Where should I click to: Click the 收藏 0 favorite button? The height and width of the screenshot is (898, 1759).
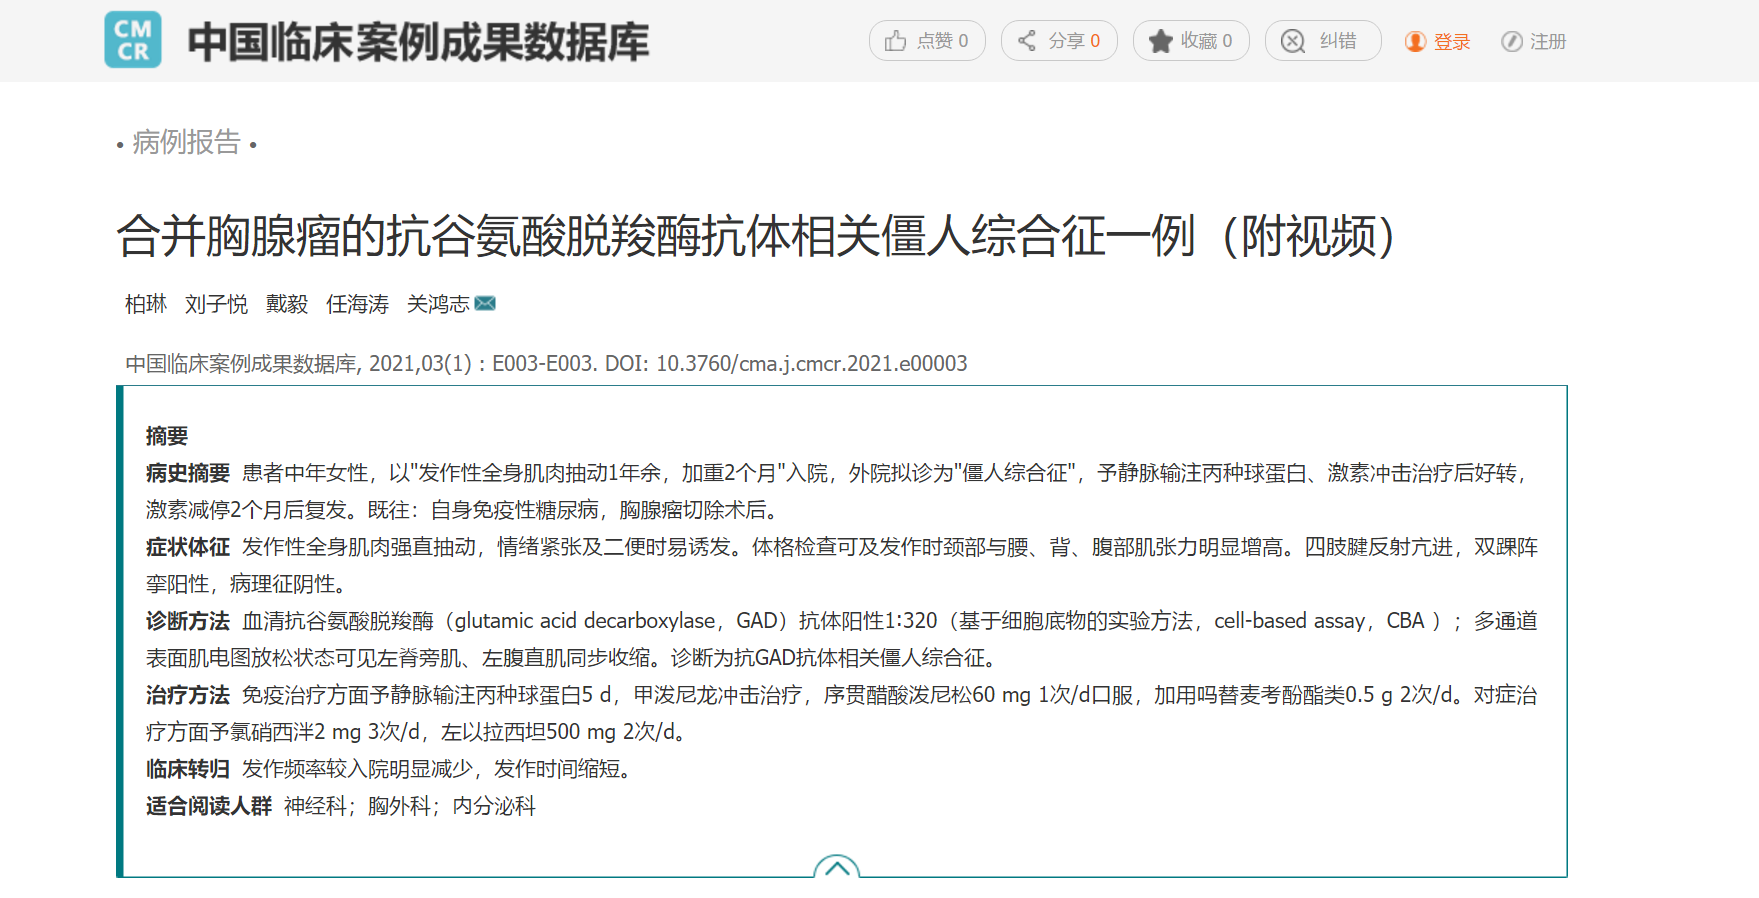(1191, 41)
